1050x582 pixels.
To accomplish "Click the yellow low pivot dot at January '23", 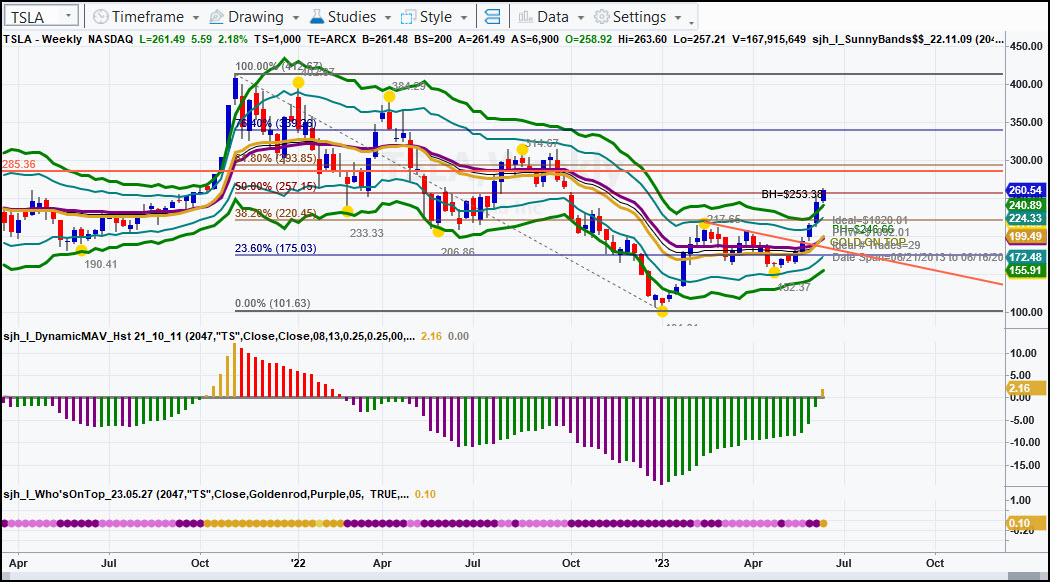I will (x=662, y=311).
